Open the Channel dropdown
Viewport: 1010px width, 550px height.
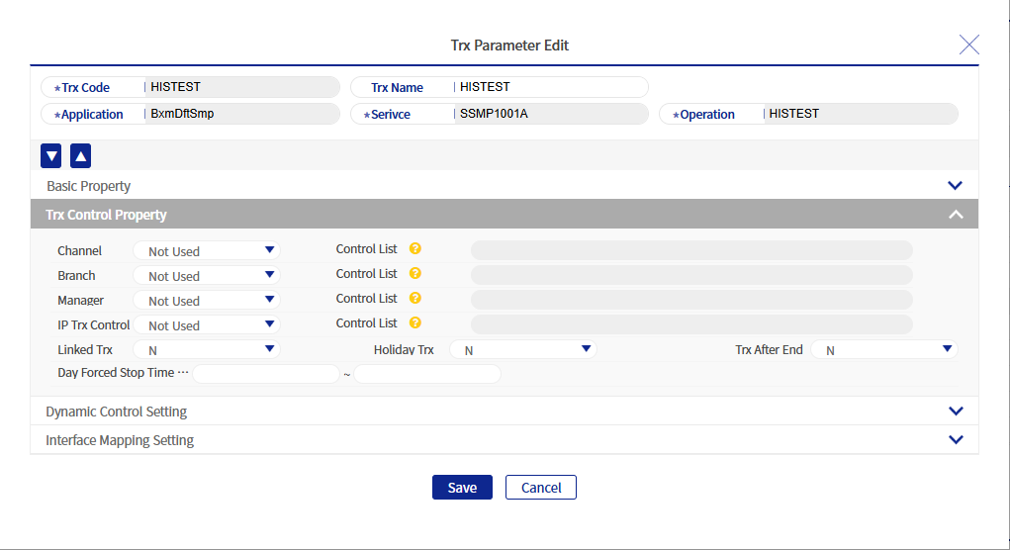pyautogui.click(x=207, y=251)
